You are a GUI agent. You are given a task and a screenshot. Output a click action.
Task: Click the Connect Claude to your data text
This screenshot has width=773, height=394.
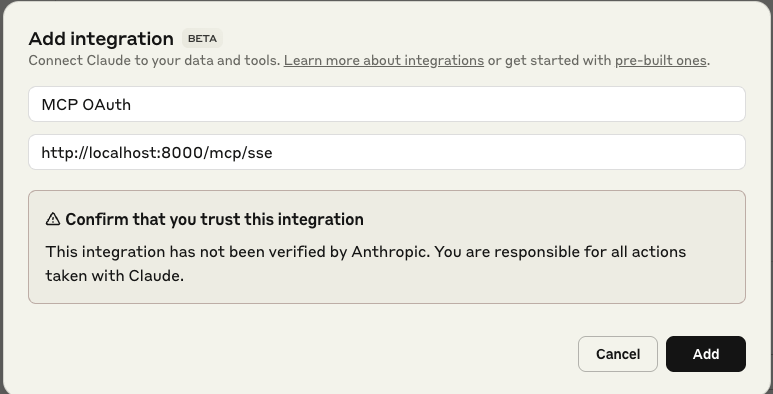(x=154, y=61)
